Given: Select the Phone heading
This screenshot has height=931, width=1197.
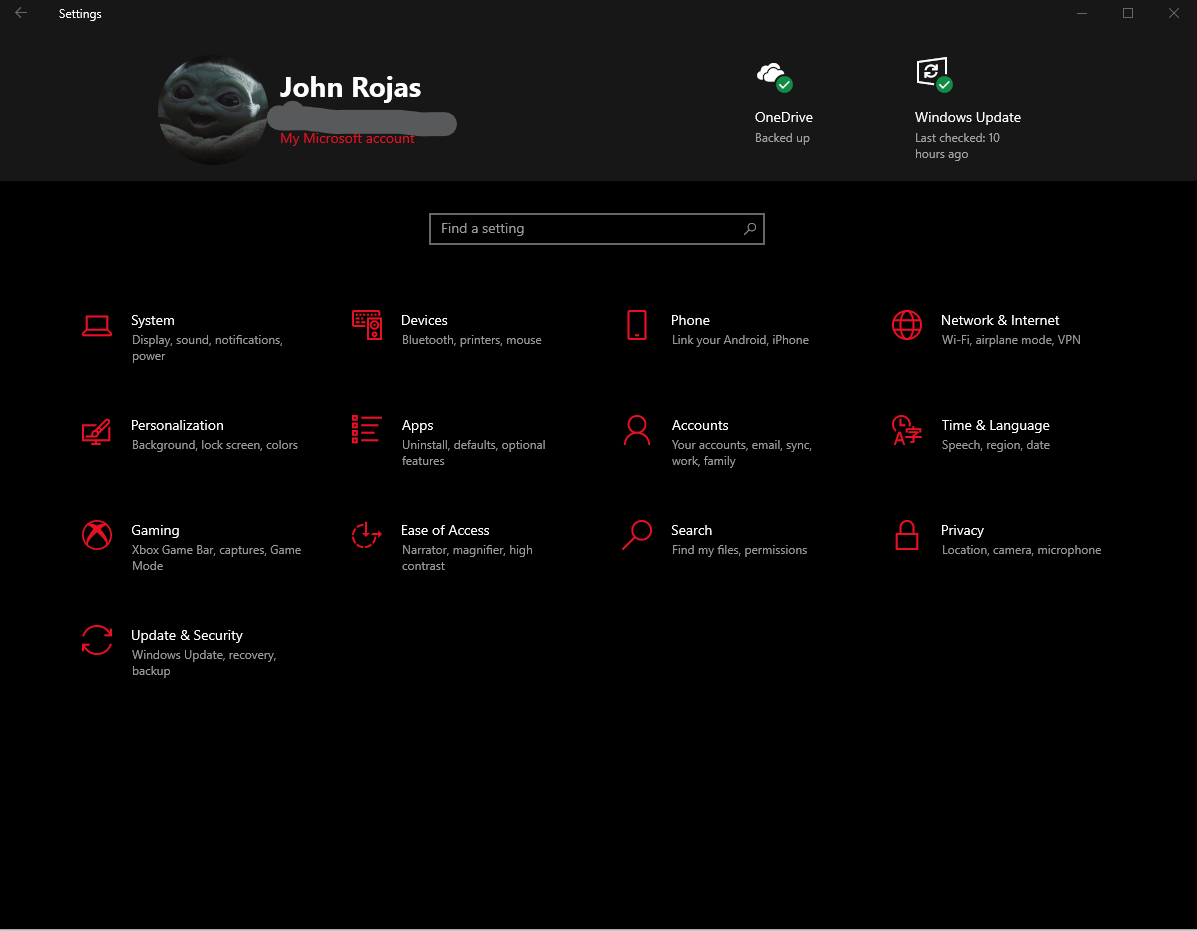Looking at the screenshot, I should (x=690, y=321).
